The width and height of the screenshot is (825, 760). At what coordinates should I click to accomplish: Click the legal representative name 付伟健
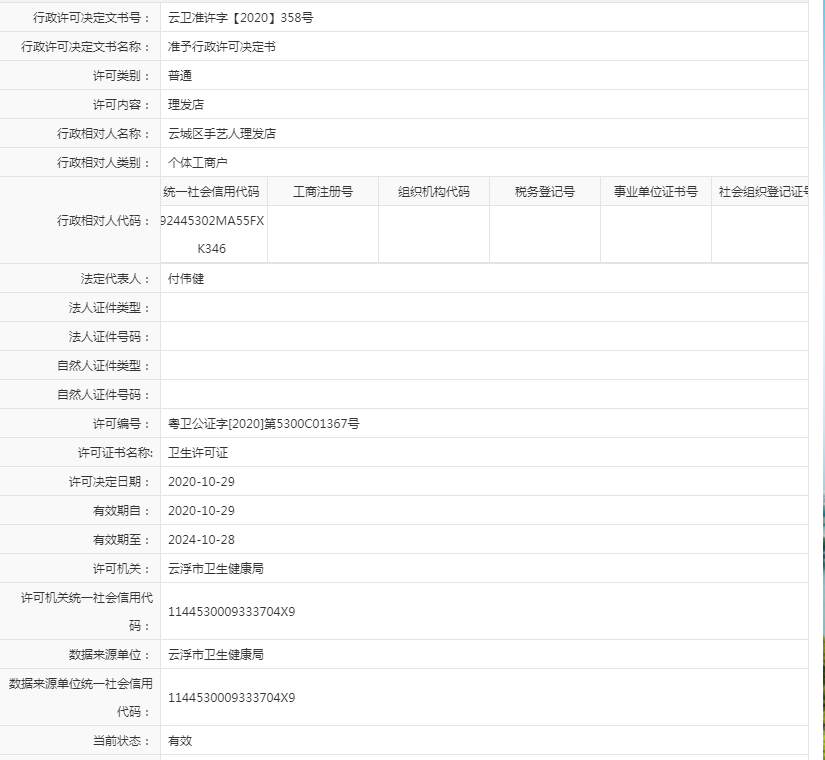point(183,280)
